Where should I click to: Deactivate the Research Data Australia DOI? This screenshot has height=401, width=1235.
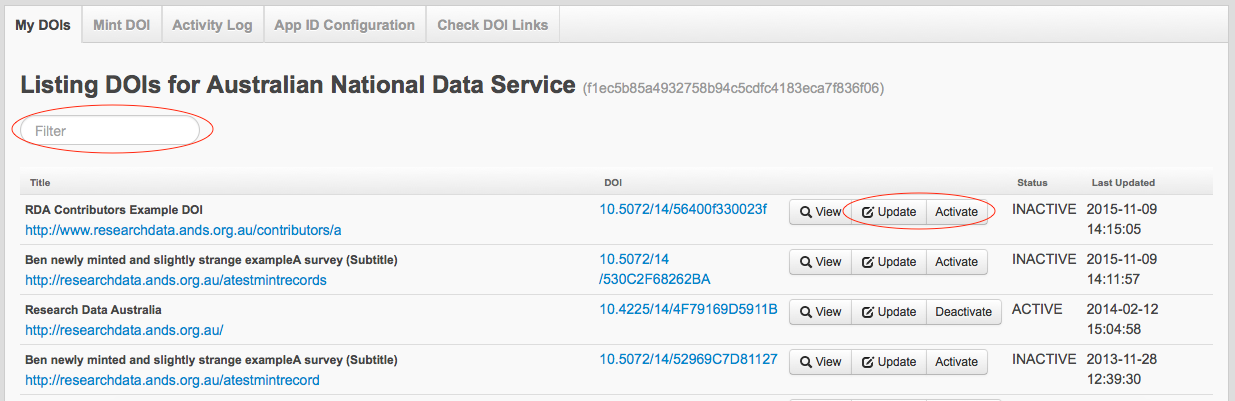click(963, 312)
